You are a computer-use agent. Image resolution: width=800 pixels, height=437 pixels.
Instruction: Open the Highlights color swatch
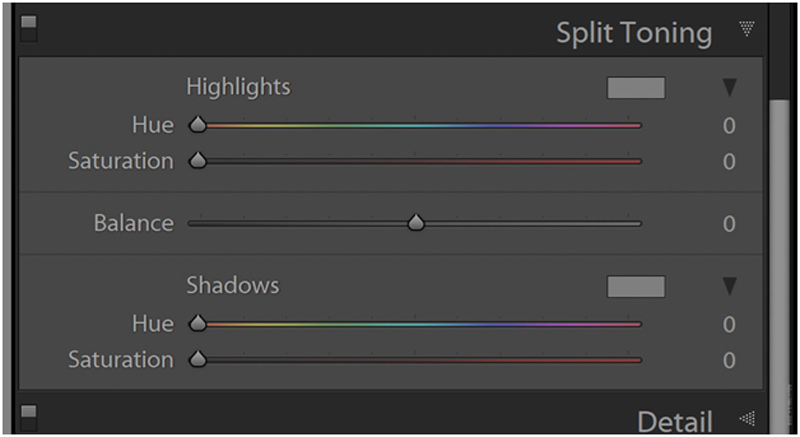tap(635, 88)
